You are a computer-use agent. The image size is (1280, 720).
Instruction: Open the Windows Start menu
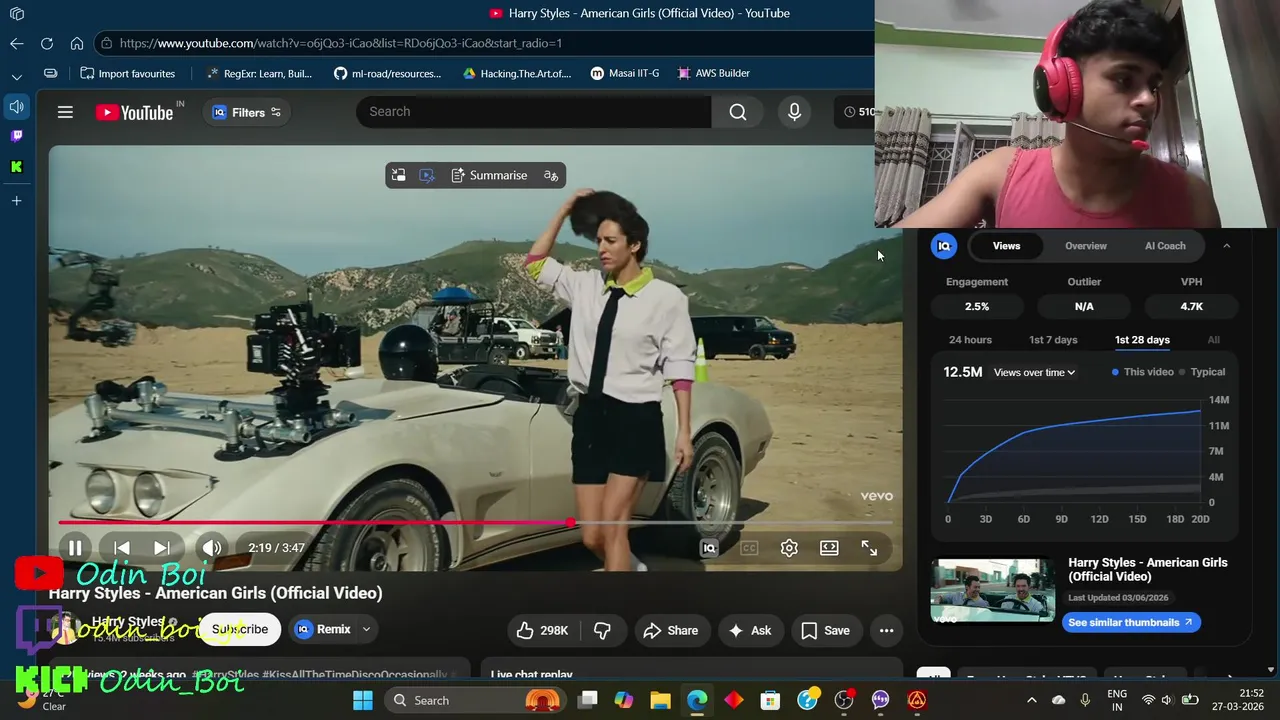[363, 700]
